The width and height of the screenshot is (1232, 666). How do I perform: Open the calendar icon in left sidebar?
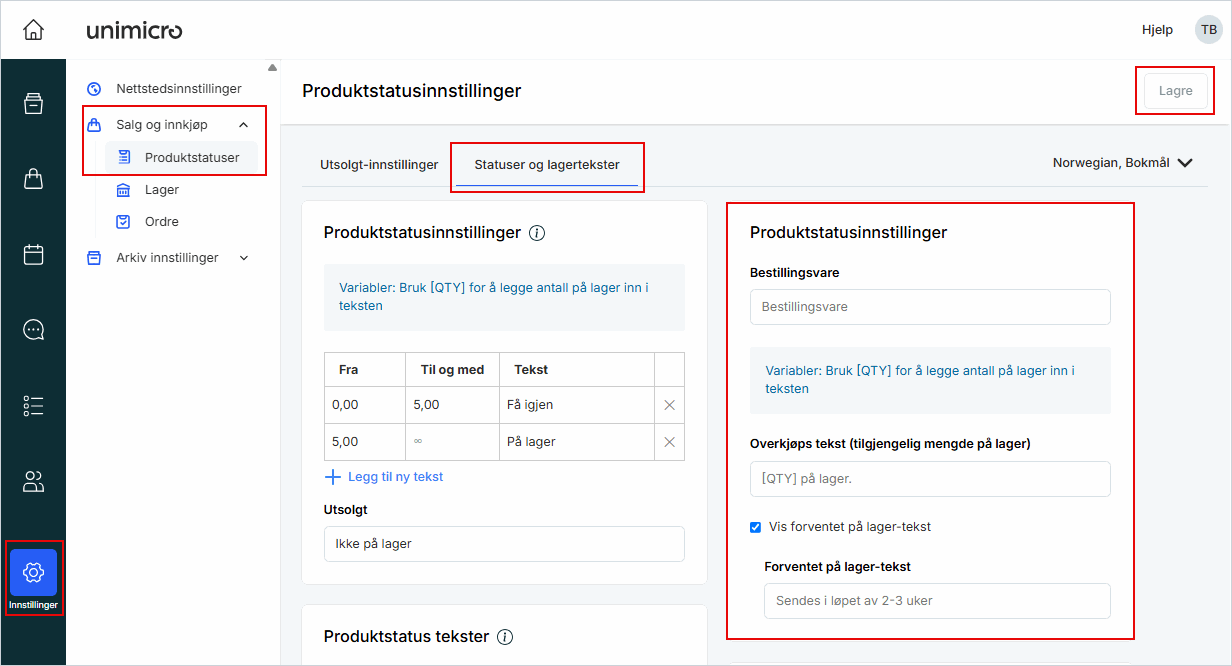[33, 254]
